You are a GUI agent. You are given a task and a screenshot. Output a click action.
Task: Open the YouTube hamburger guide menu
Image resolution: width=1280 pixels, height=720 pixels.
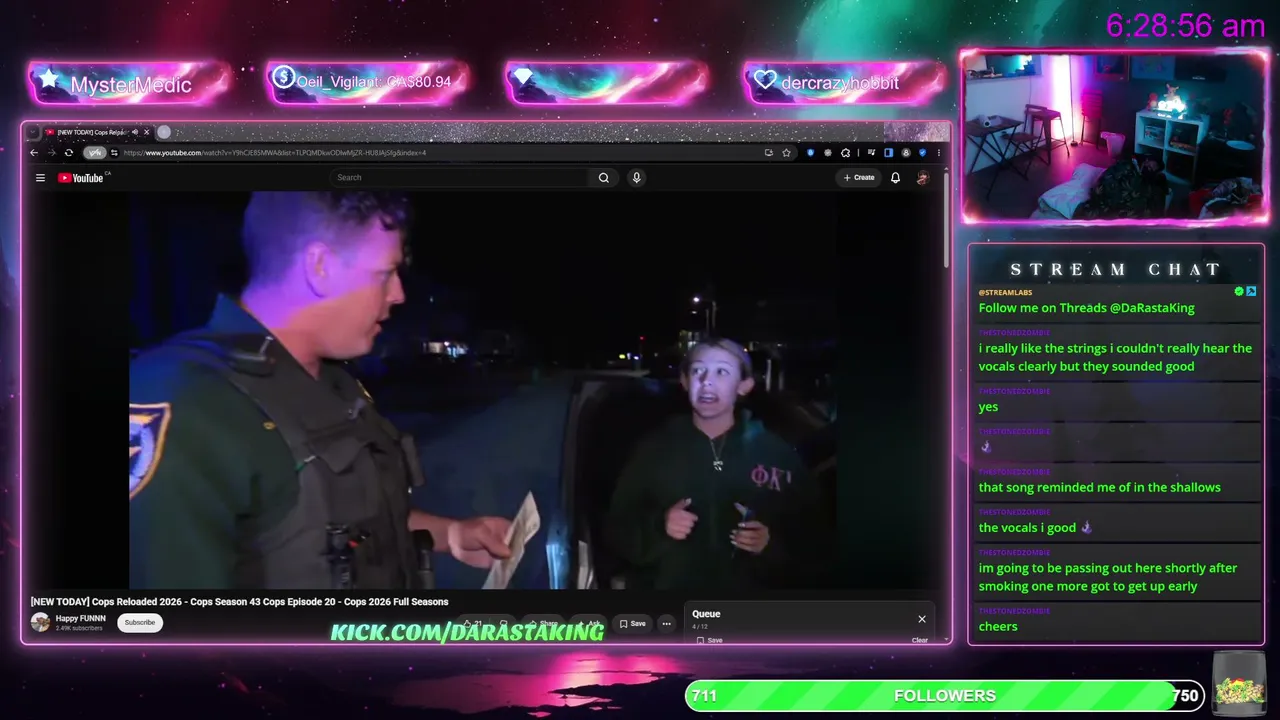click(x=40, y=178)
